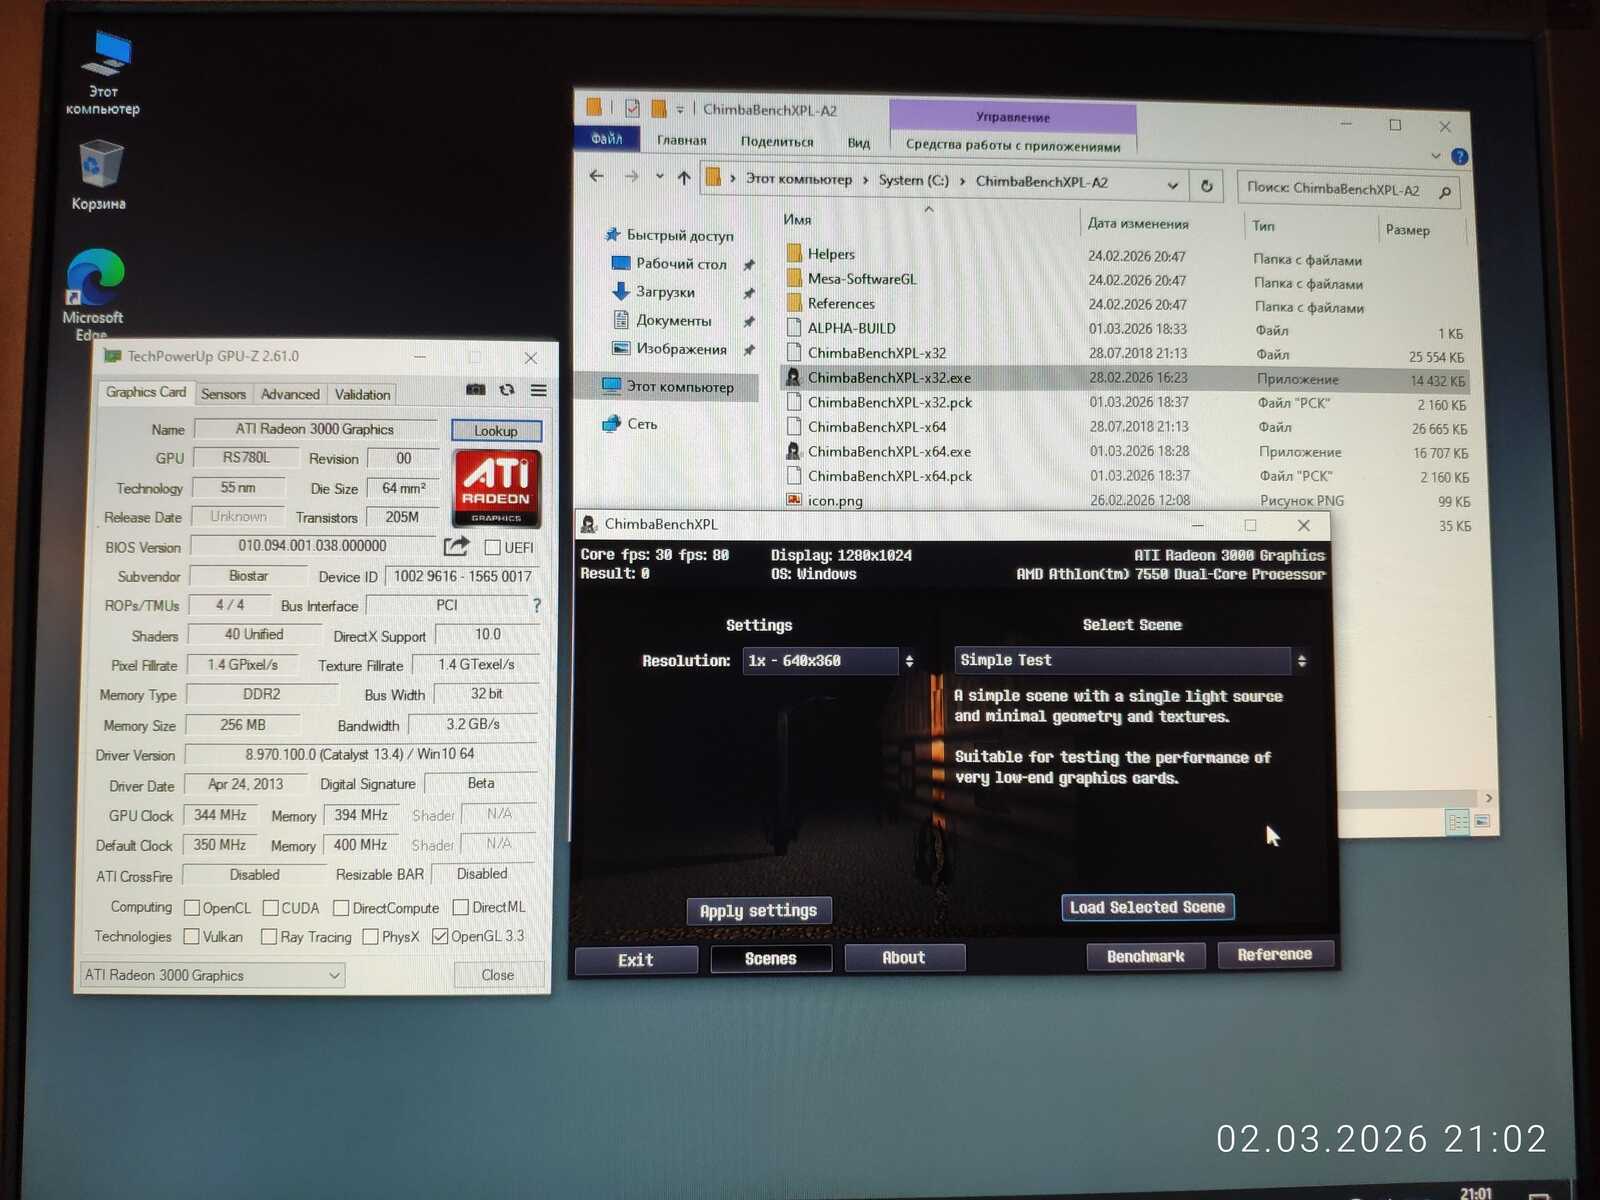Screen dimensions: 1600x1200
Task: Toggle the OpenGL 3.3 checkbox
Action: pyautogui.click(x=440, y=937)
